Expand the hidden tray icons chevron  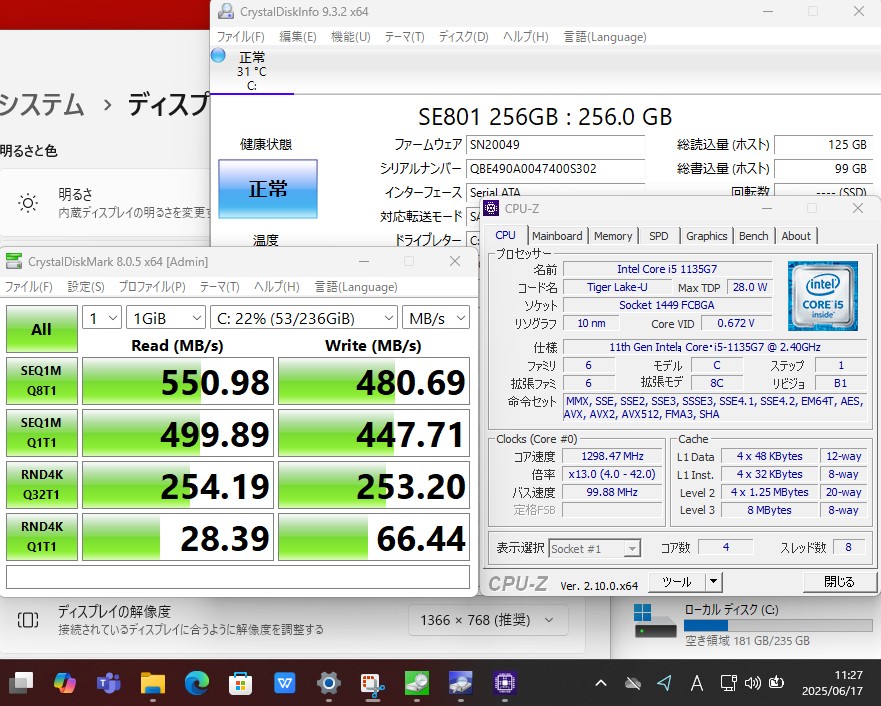(601, 683)
